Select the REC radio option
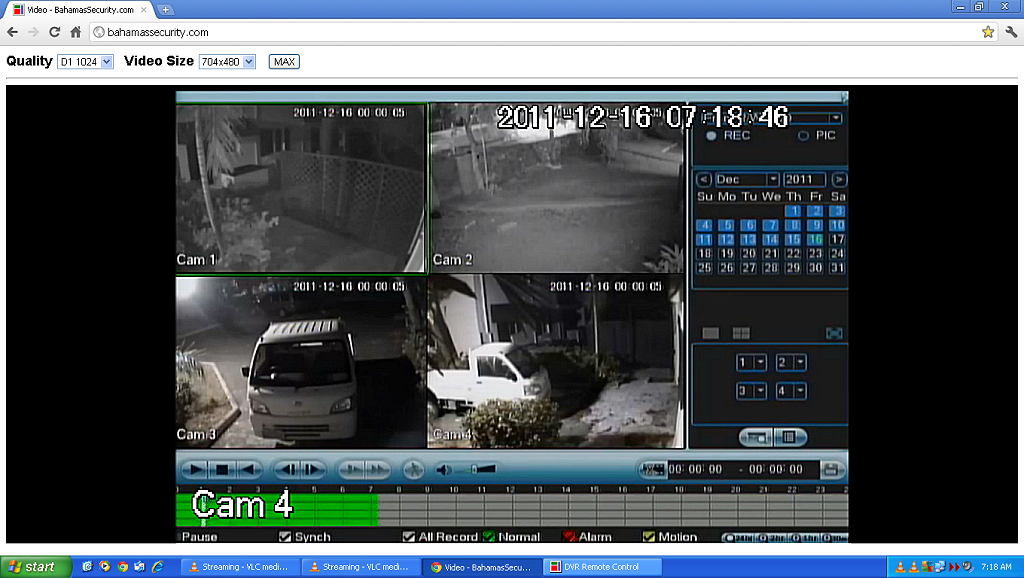1024x578 pixels. pos(711,136)
